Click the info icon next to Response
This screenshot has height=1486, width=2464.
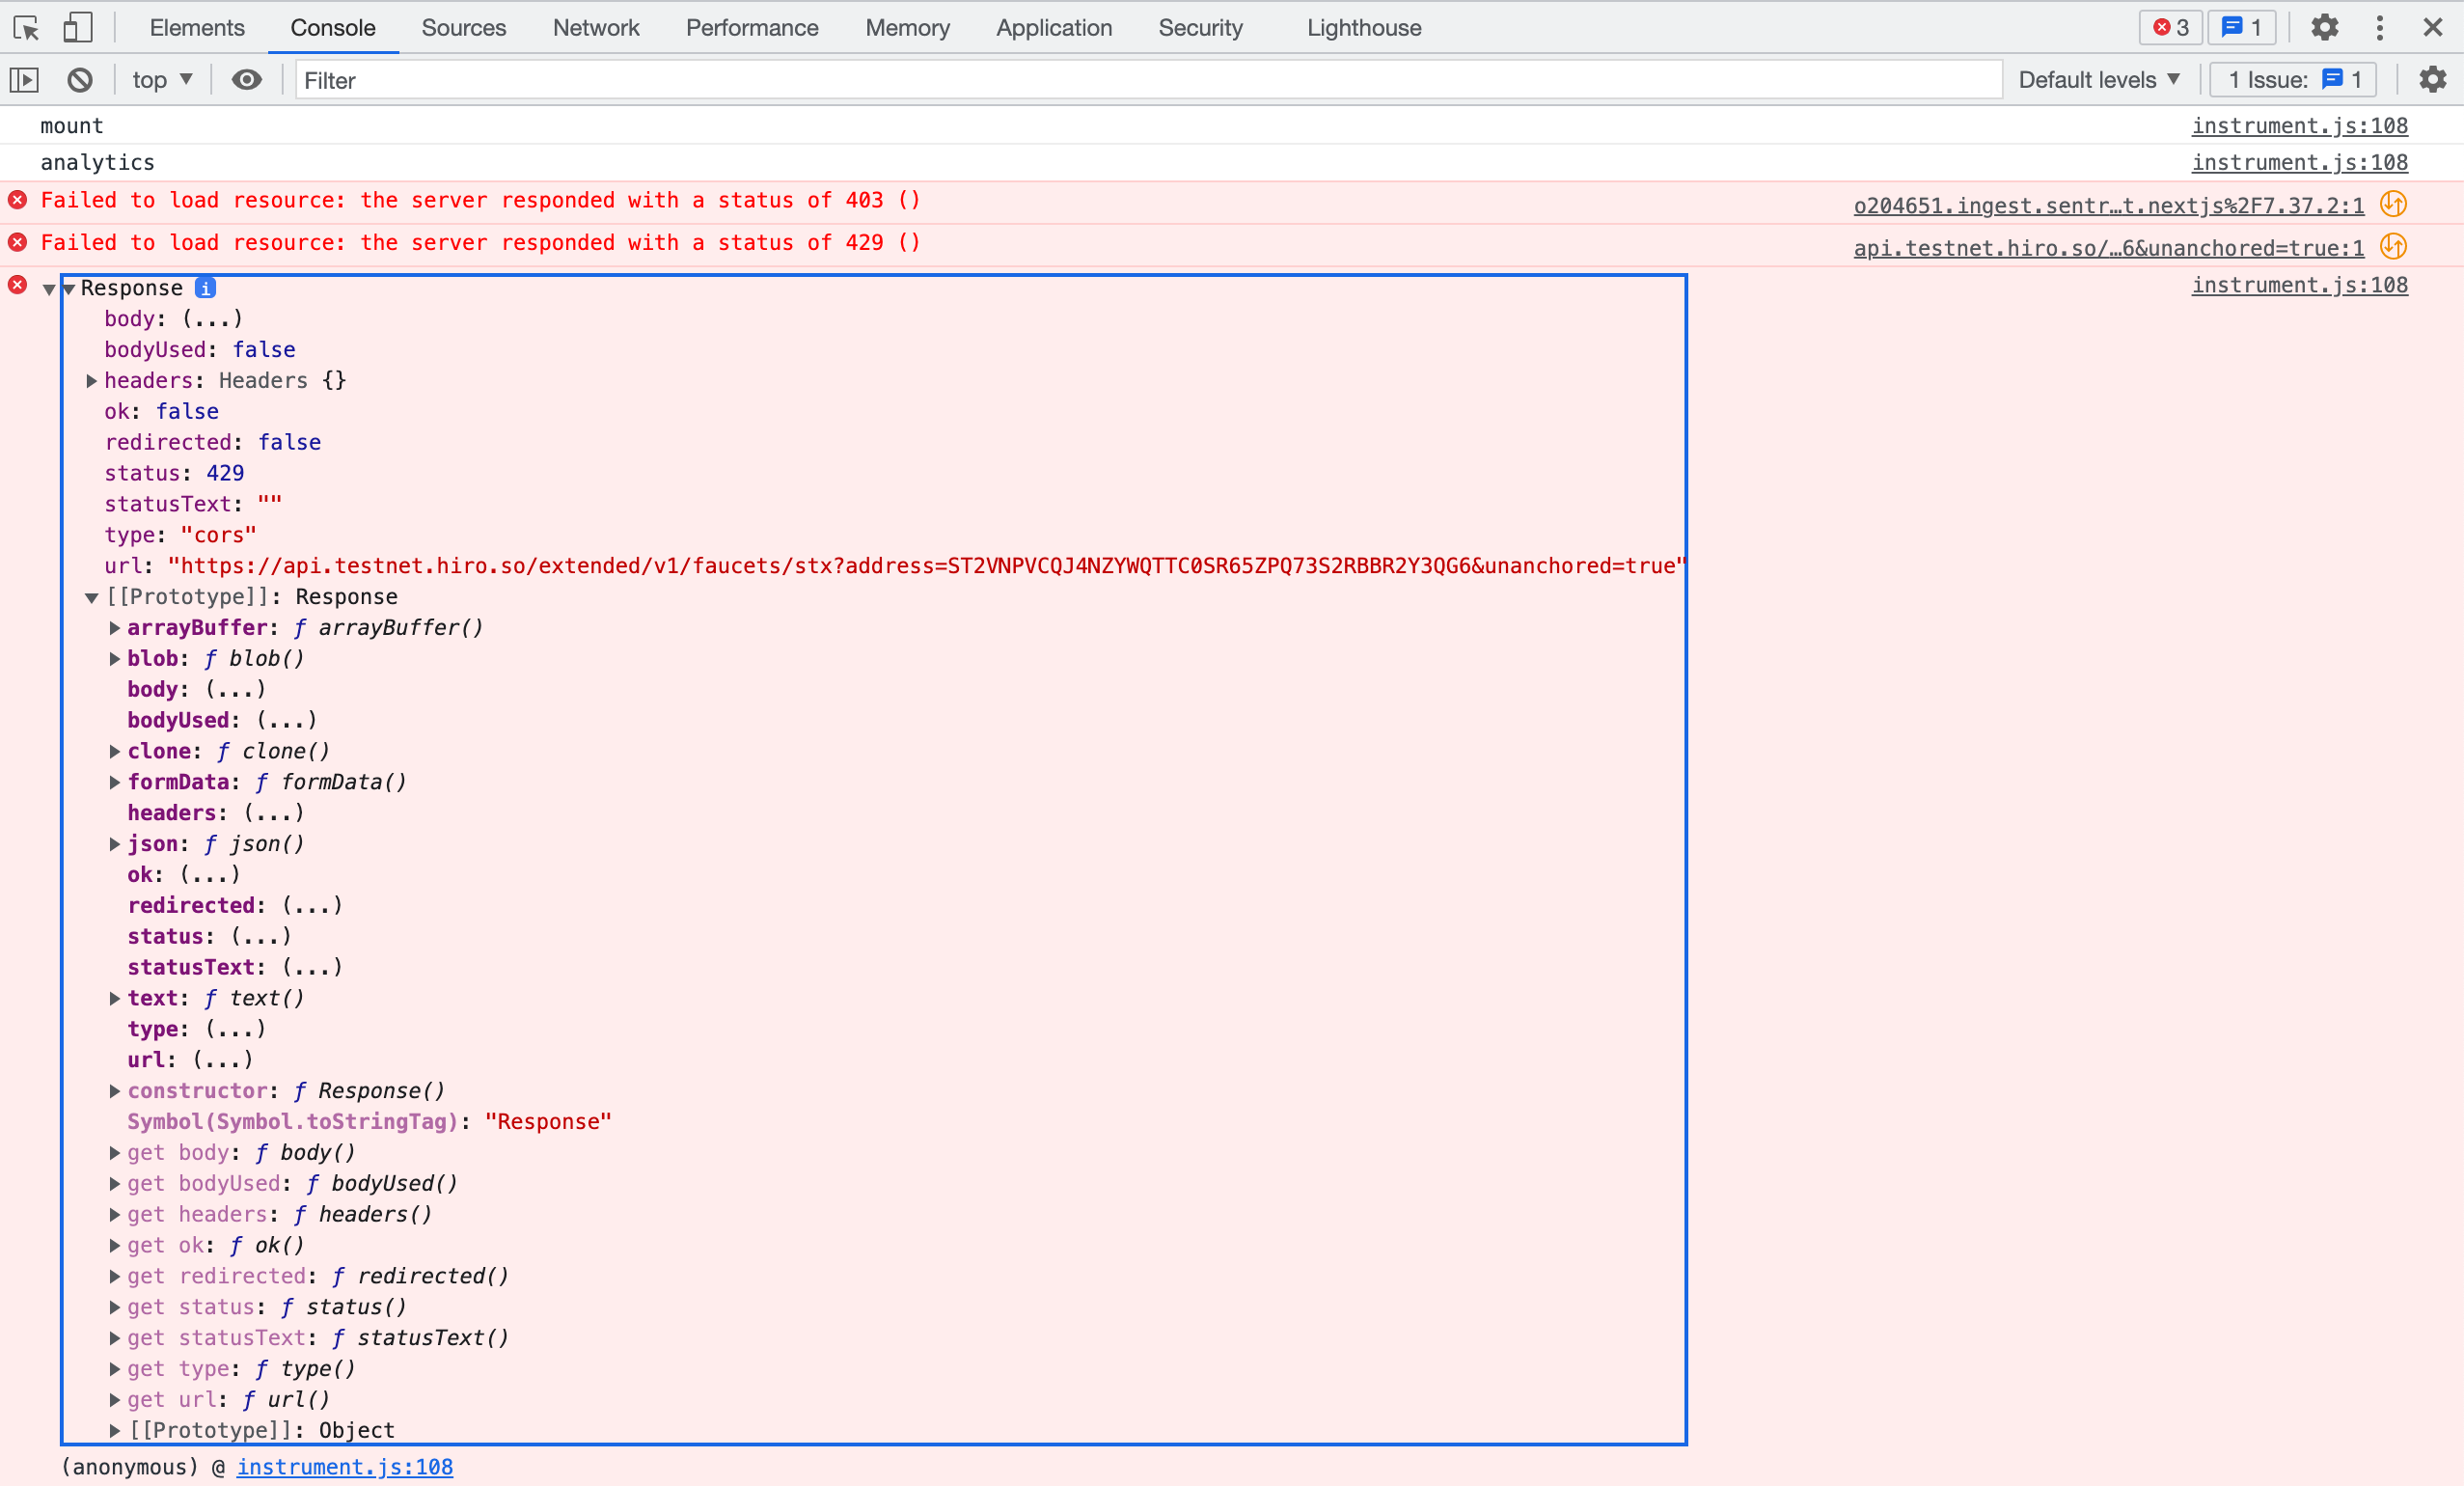coord(204,287)
